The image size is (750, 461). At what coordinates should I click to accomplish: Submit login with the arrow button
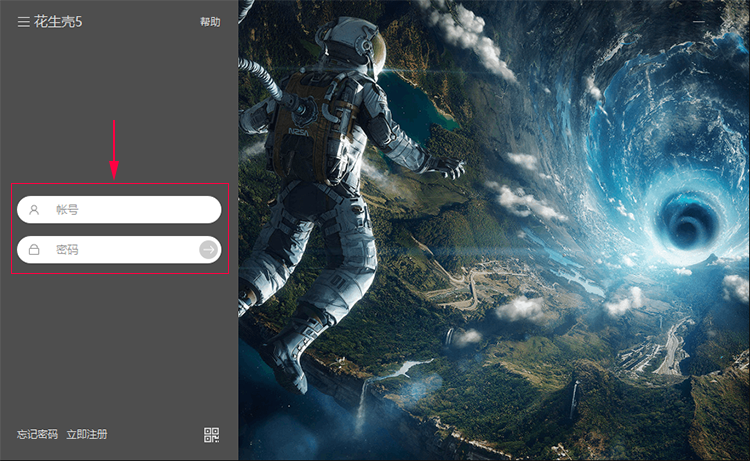pyautogui.click(x=209, y=250)
